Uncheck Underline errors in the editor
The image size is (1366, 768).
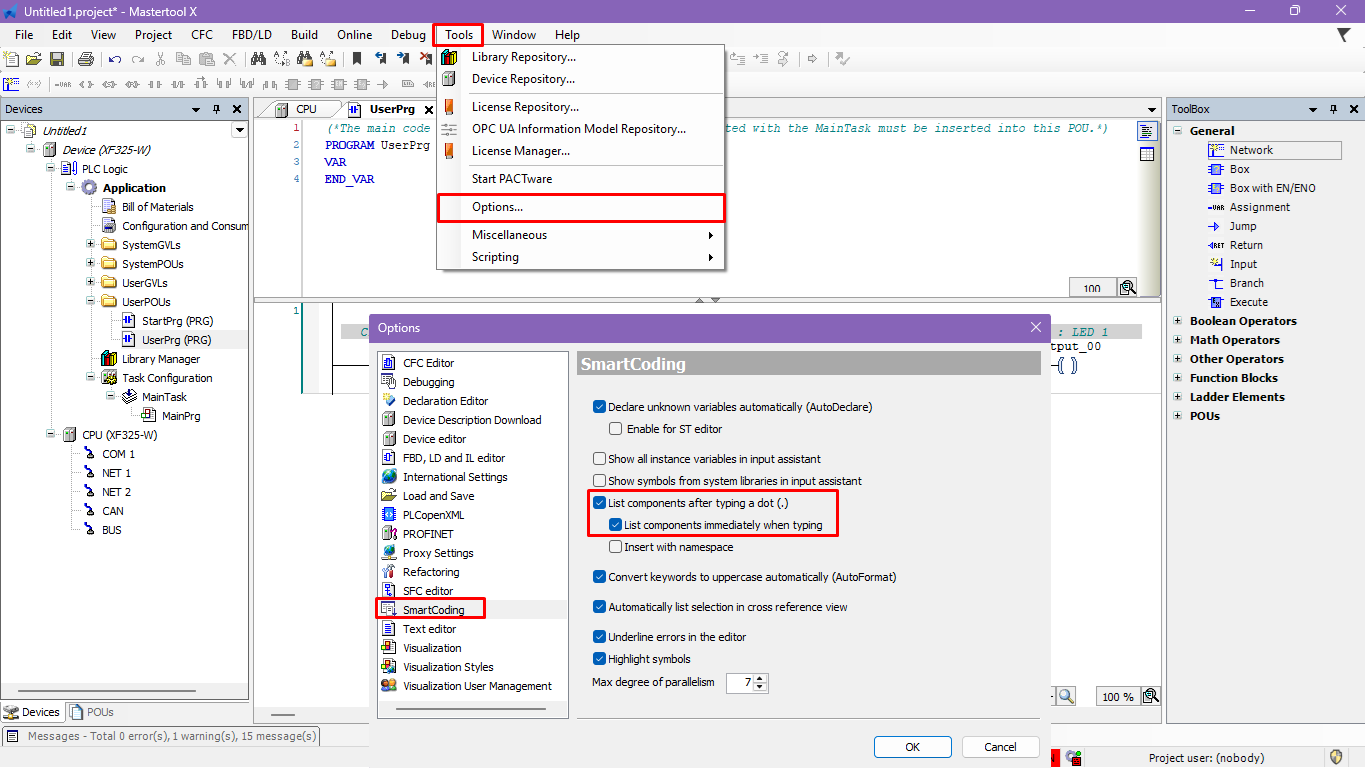[600, 637]
